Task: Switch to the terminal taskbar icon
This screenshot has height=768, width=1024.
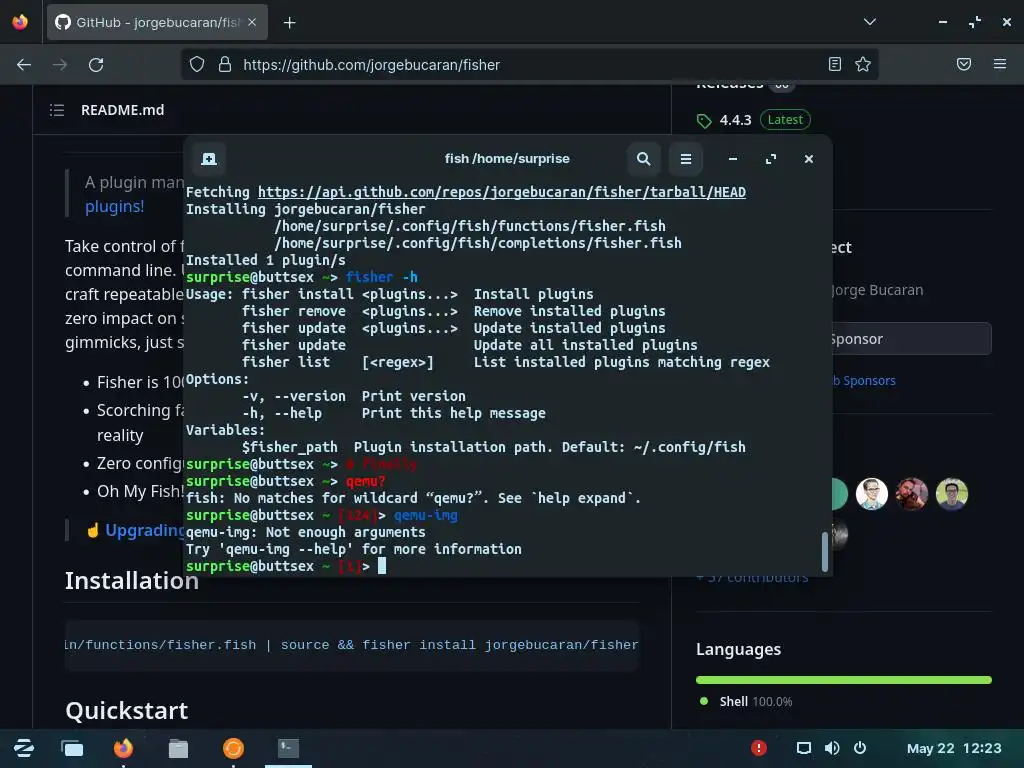Action: pos(288,748)
